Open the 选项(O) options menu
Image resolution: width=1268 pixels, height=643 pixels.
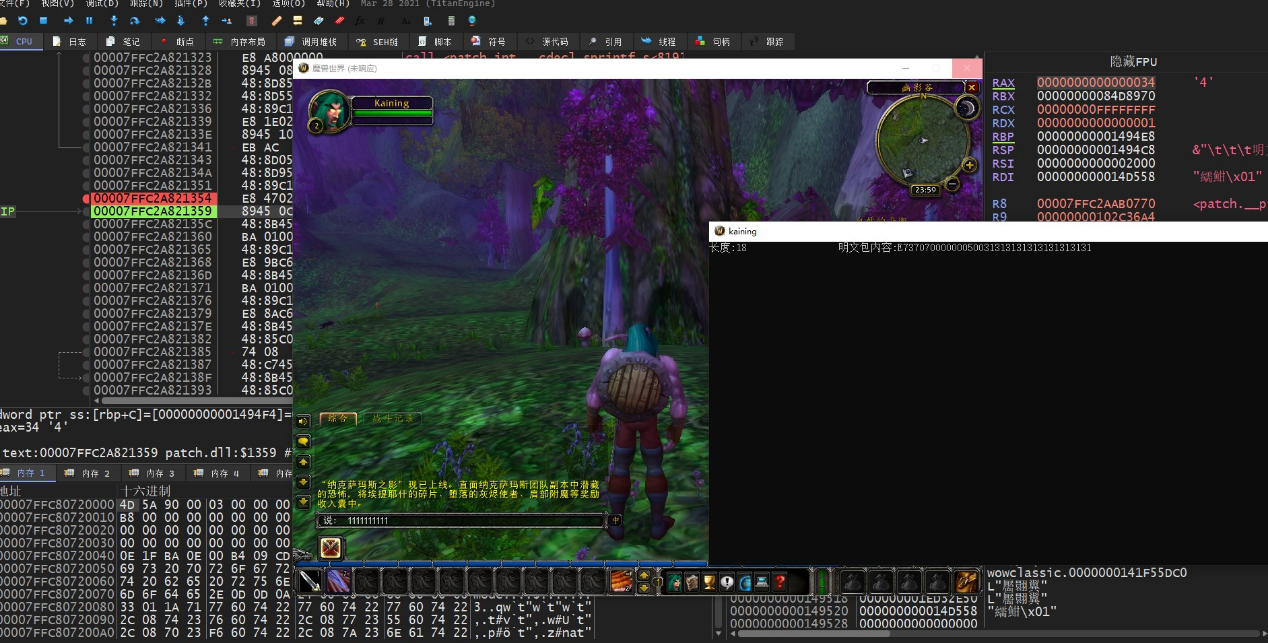click(289, 3)
